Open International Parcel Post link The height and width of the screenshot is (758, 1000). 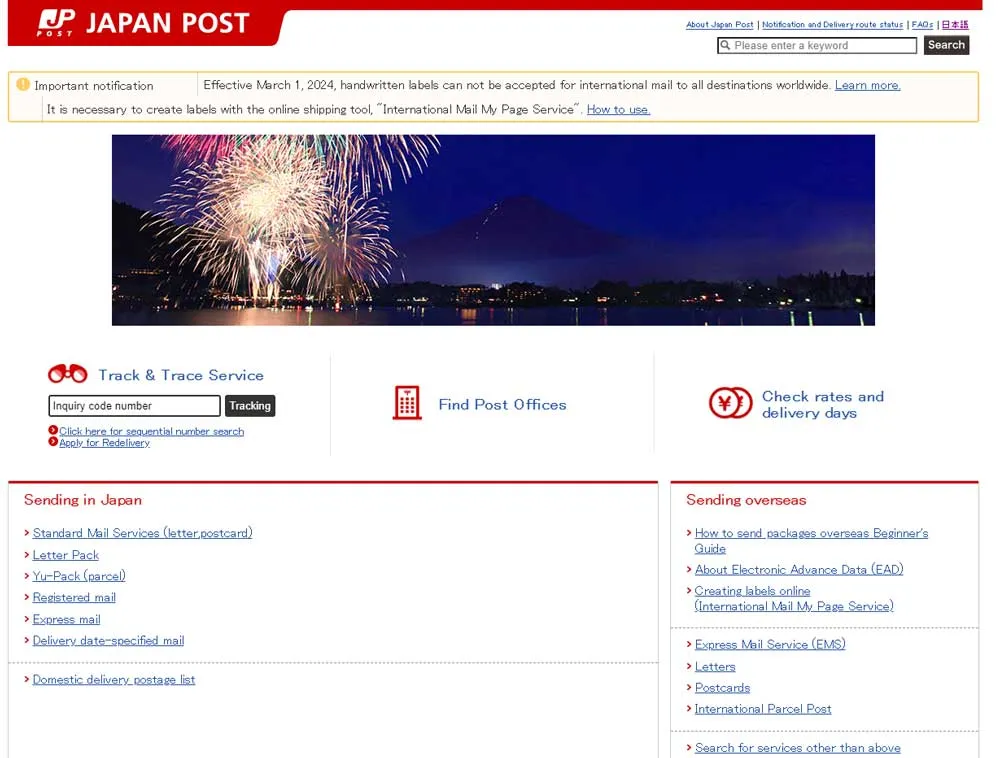(x=763, y=709)
